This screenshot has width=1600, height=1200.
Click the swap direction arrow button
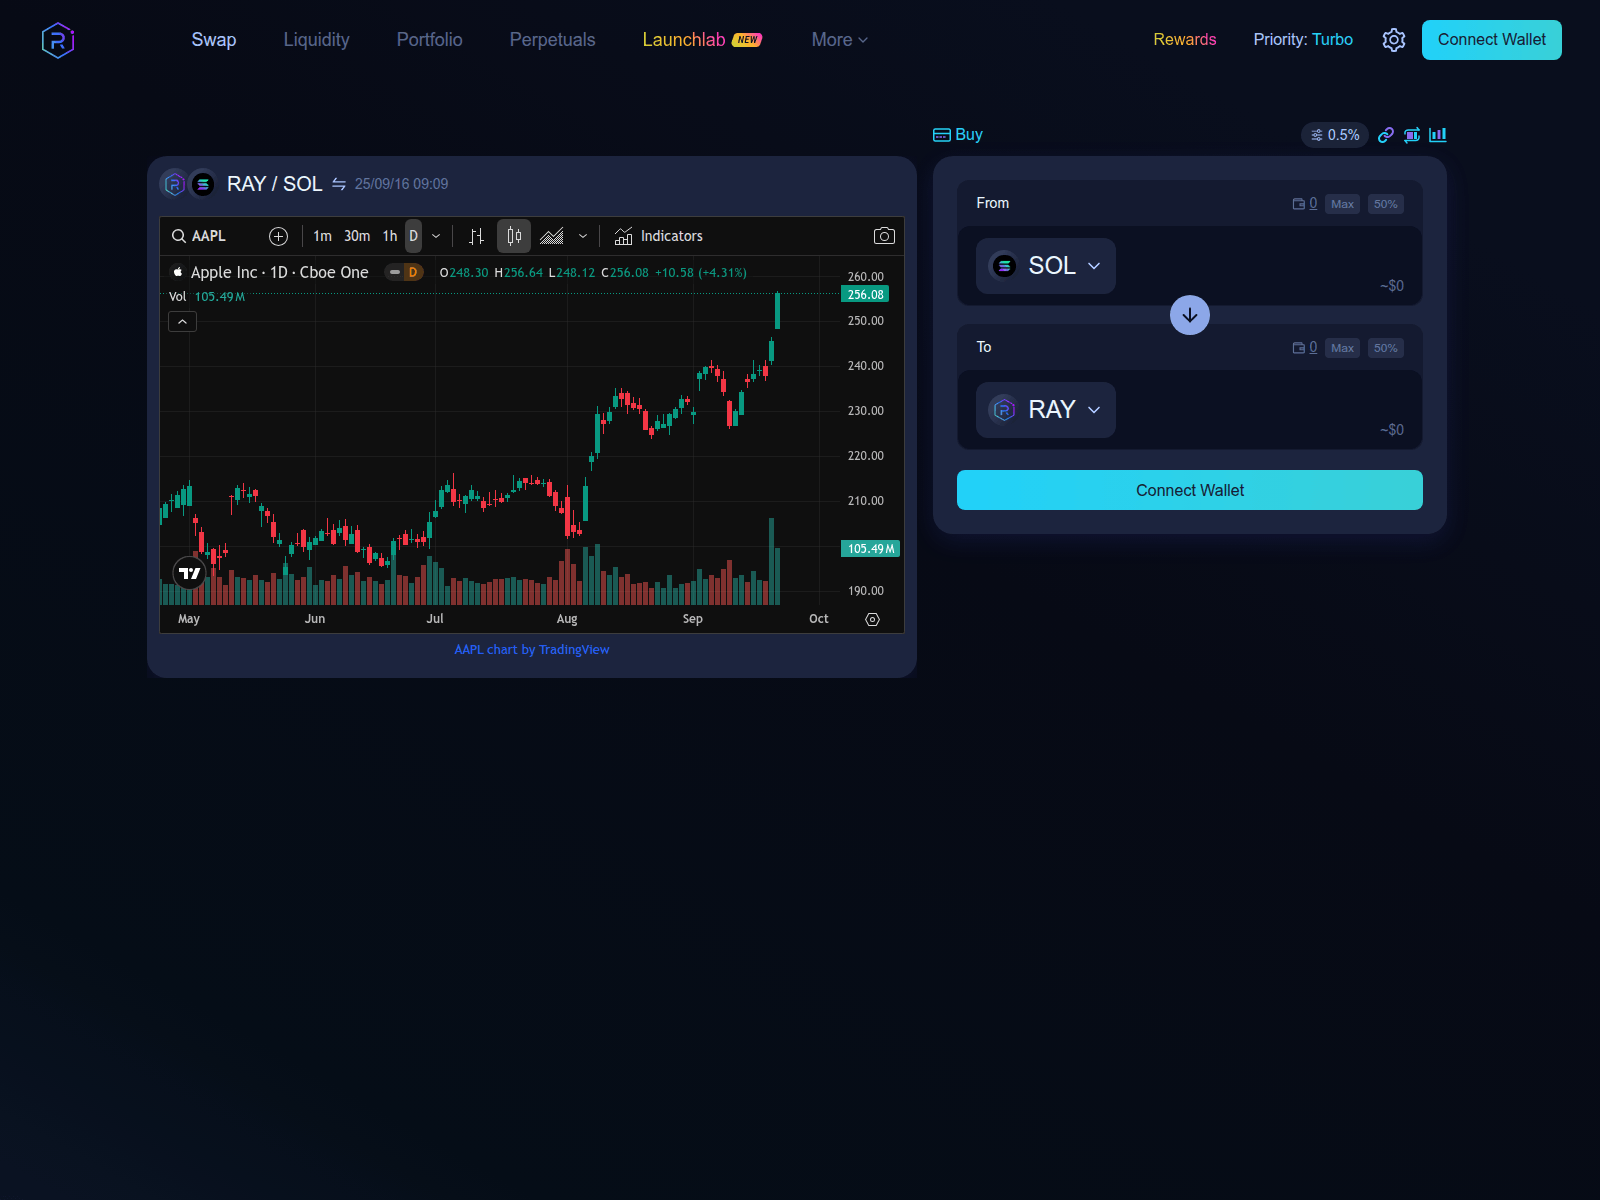click(x=1190, y=315)
